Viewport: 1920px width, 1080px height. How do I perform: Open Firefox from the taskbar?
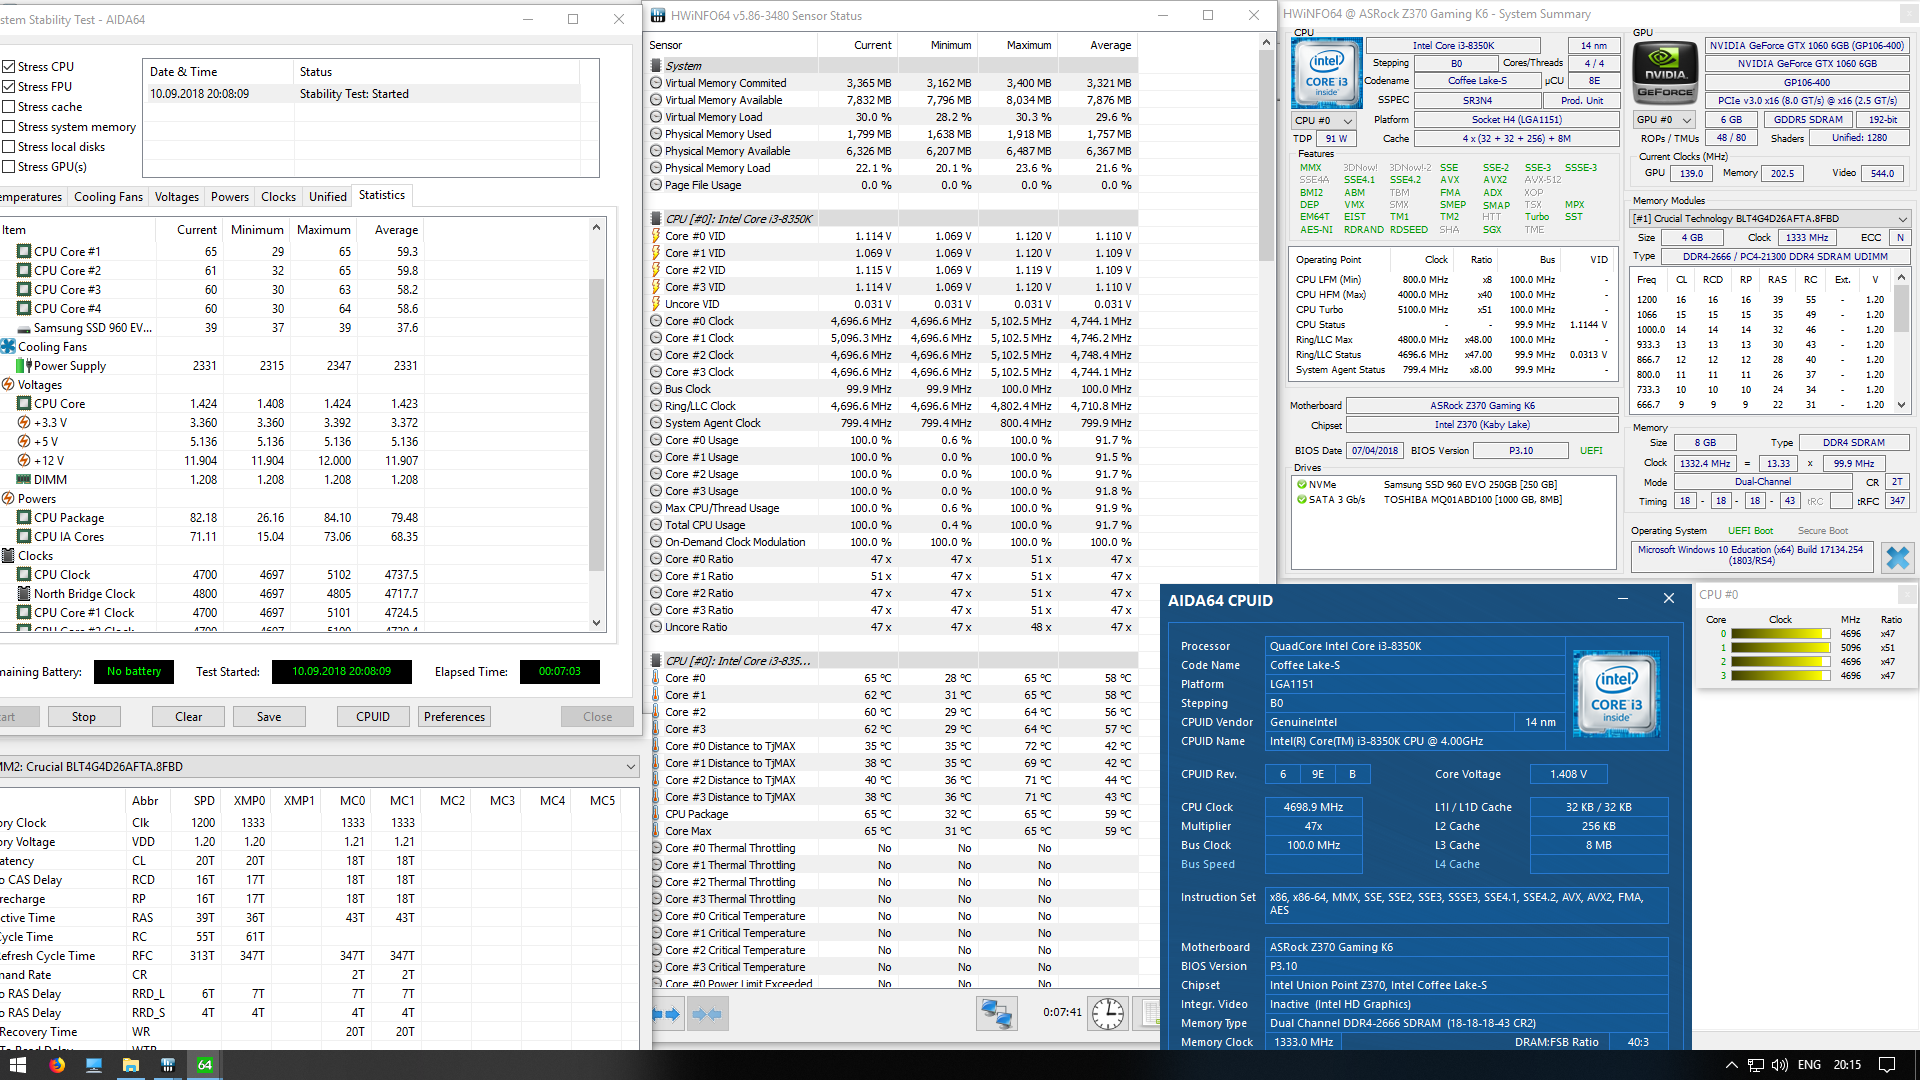[57, 1065]
